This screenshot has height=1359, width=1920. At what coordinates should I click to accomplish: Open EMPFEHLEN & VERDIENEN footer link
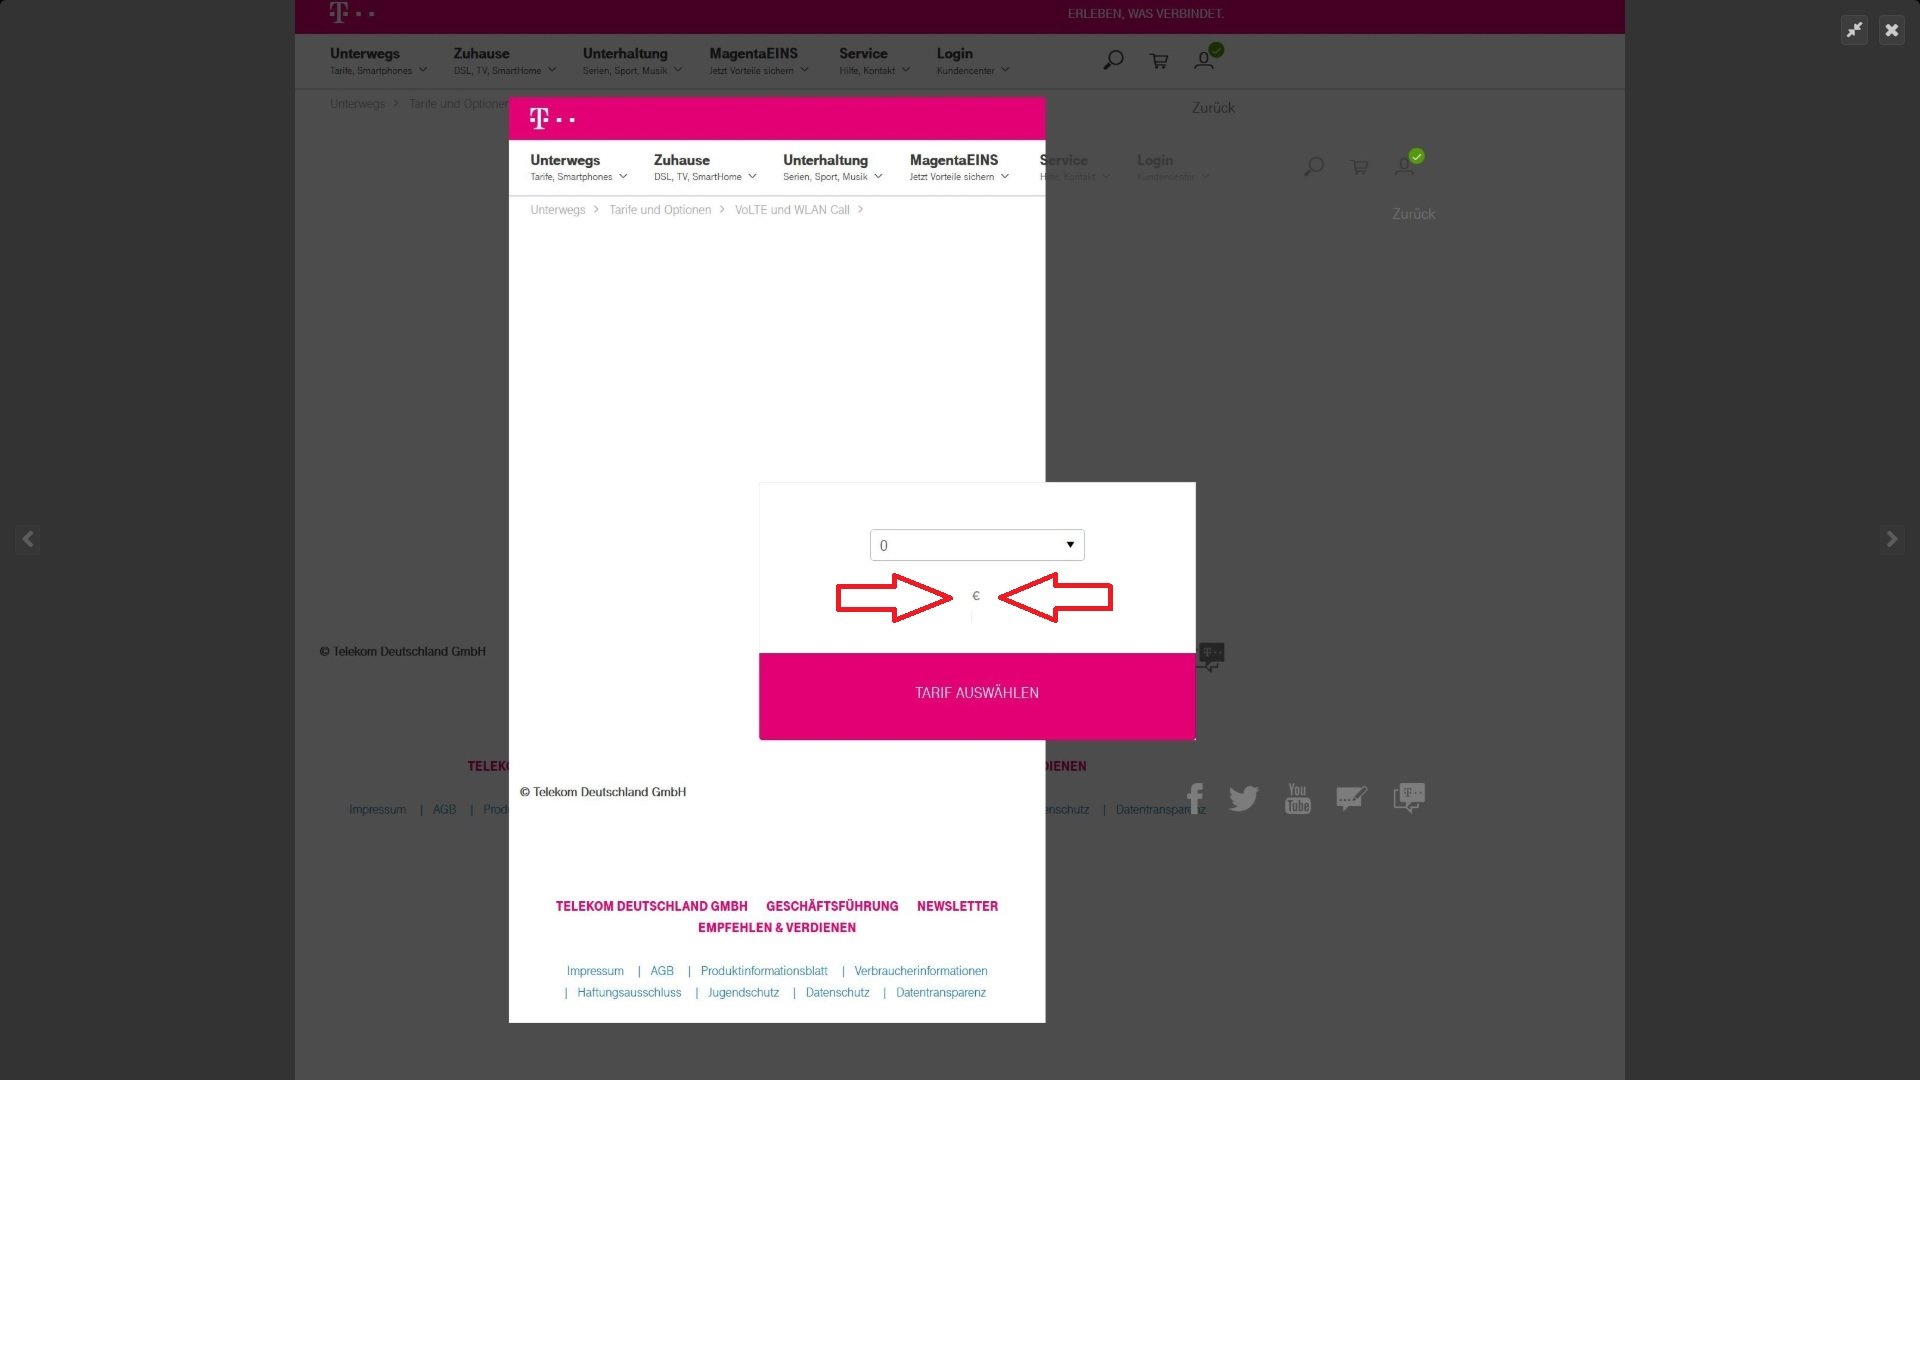point(777,928)
